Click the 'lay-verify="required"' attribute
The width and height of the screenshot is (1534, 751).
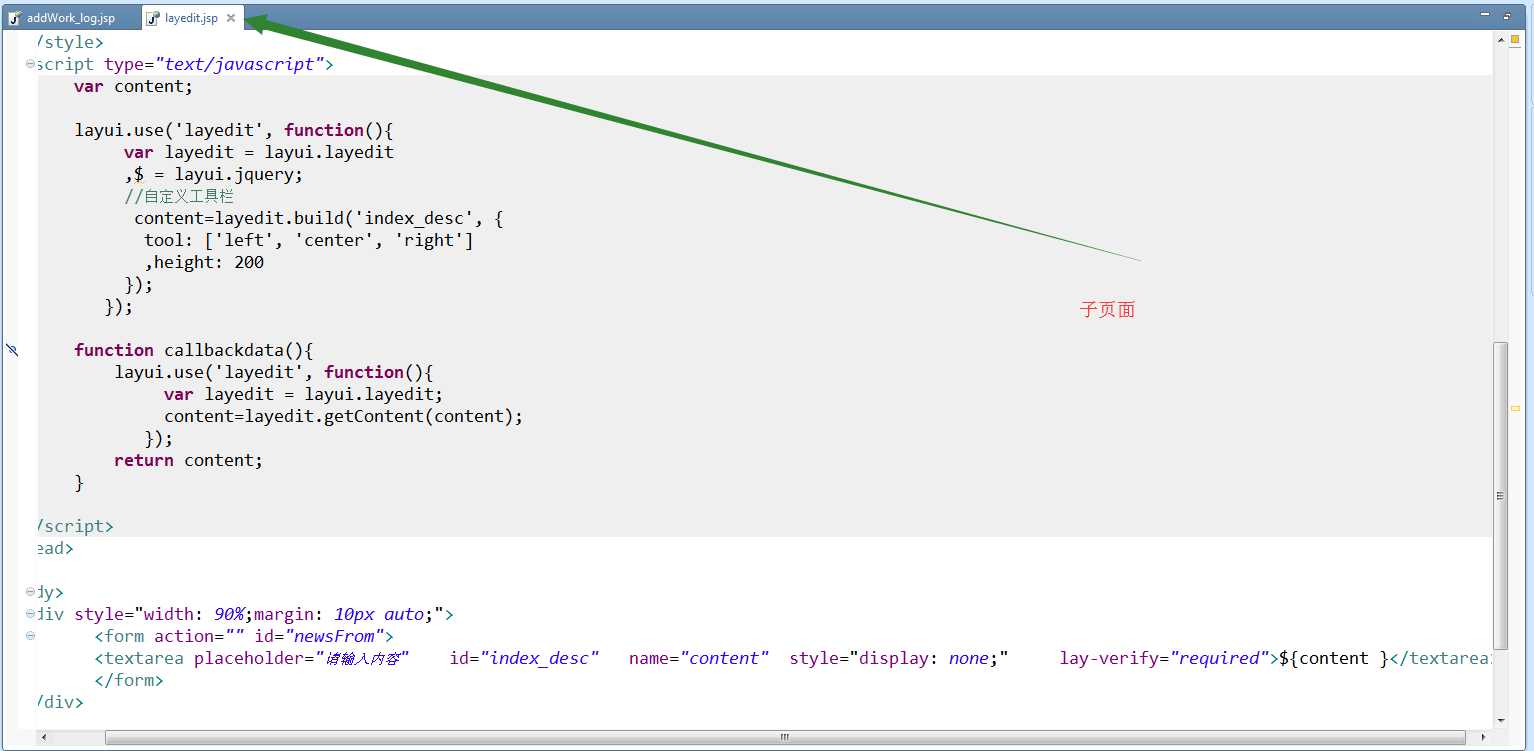click(1165, 658)
